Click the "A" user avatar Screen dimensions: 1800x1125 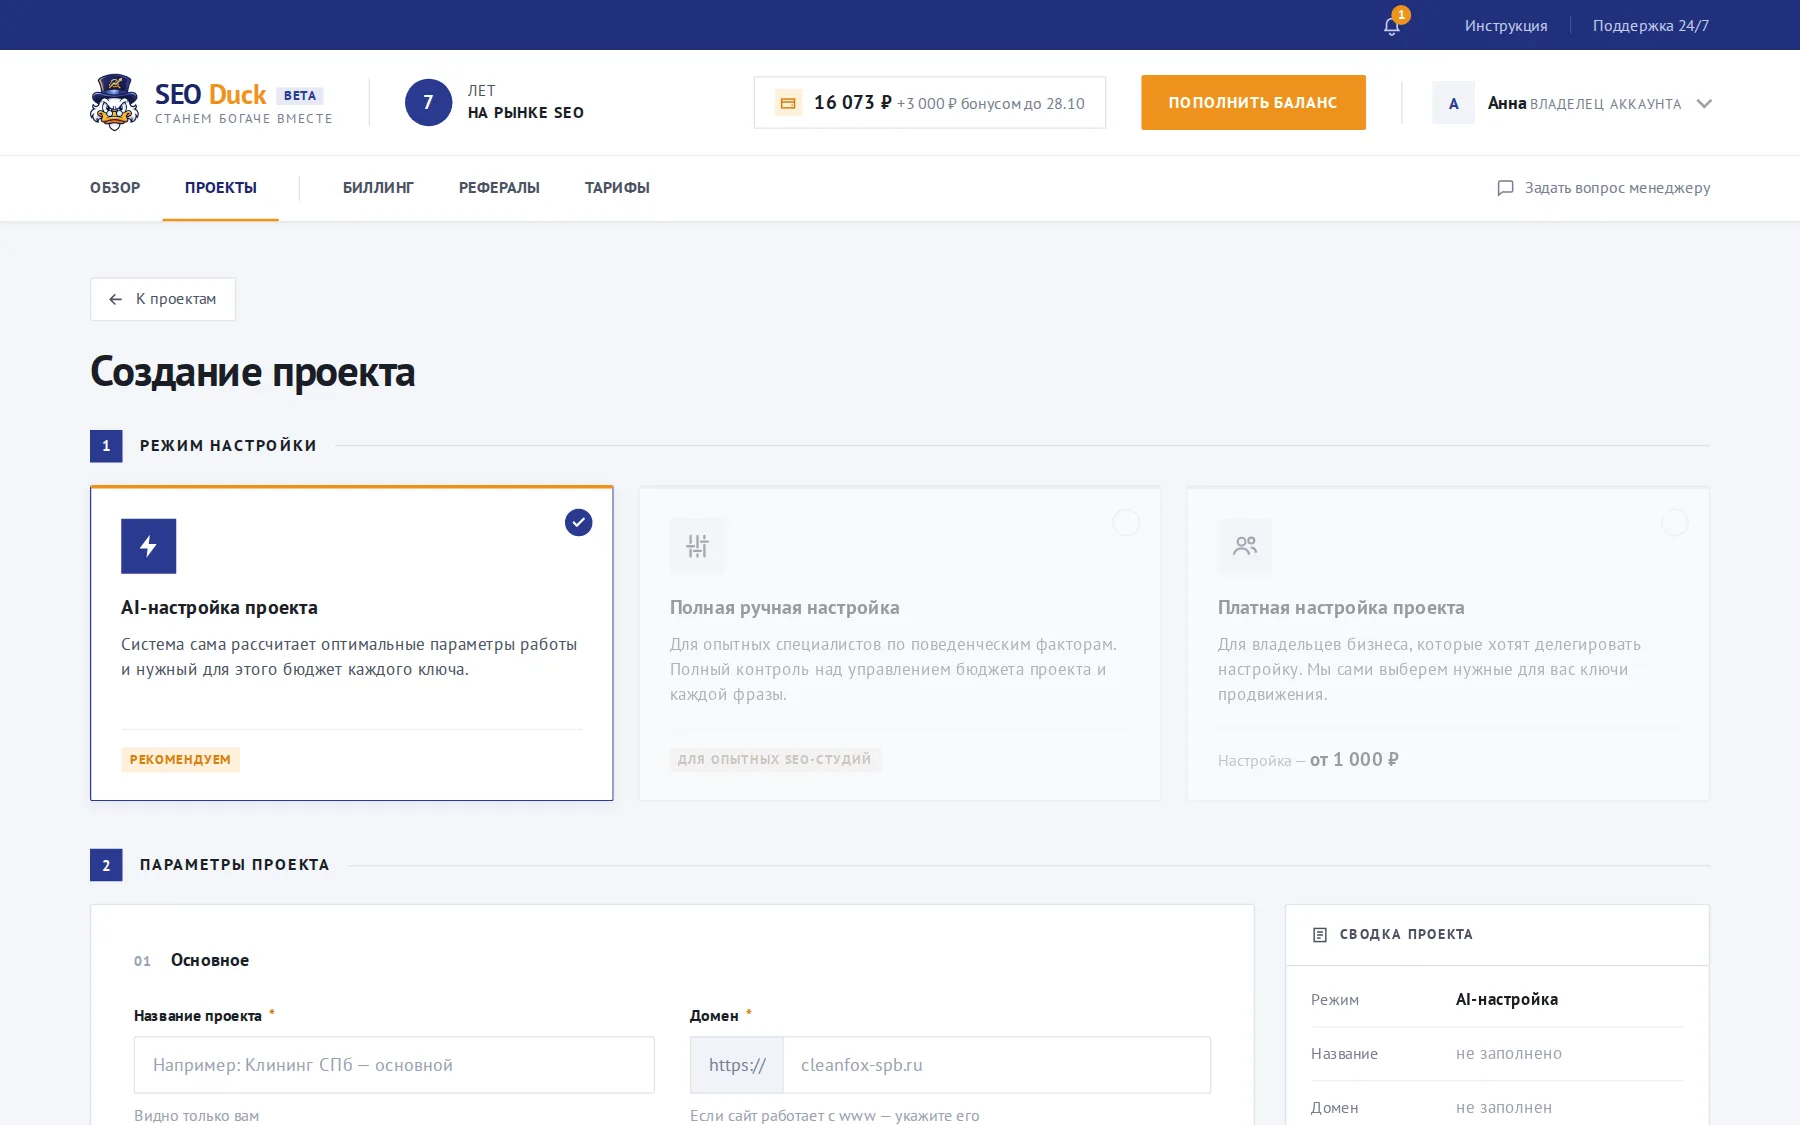pyautogui.click(x=1453, y=103)
